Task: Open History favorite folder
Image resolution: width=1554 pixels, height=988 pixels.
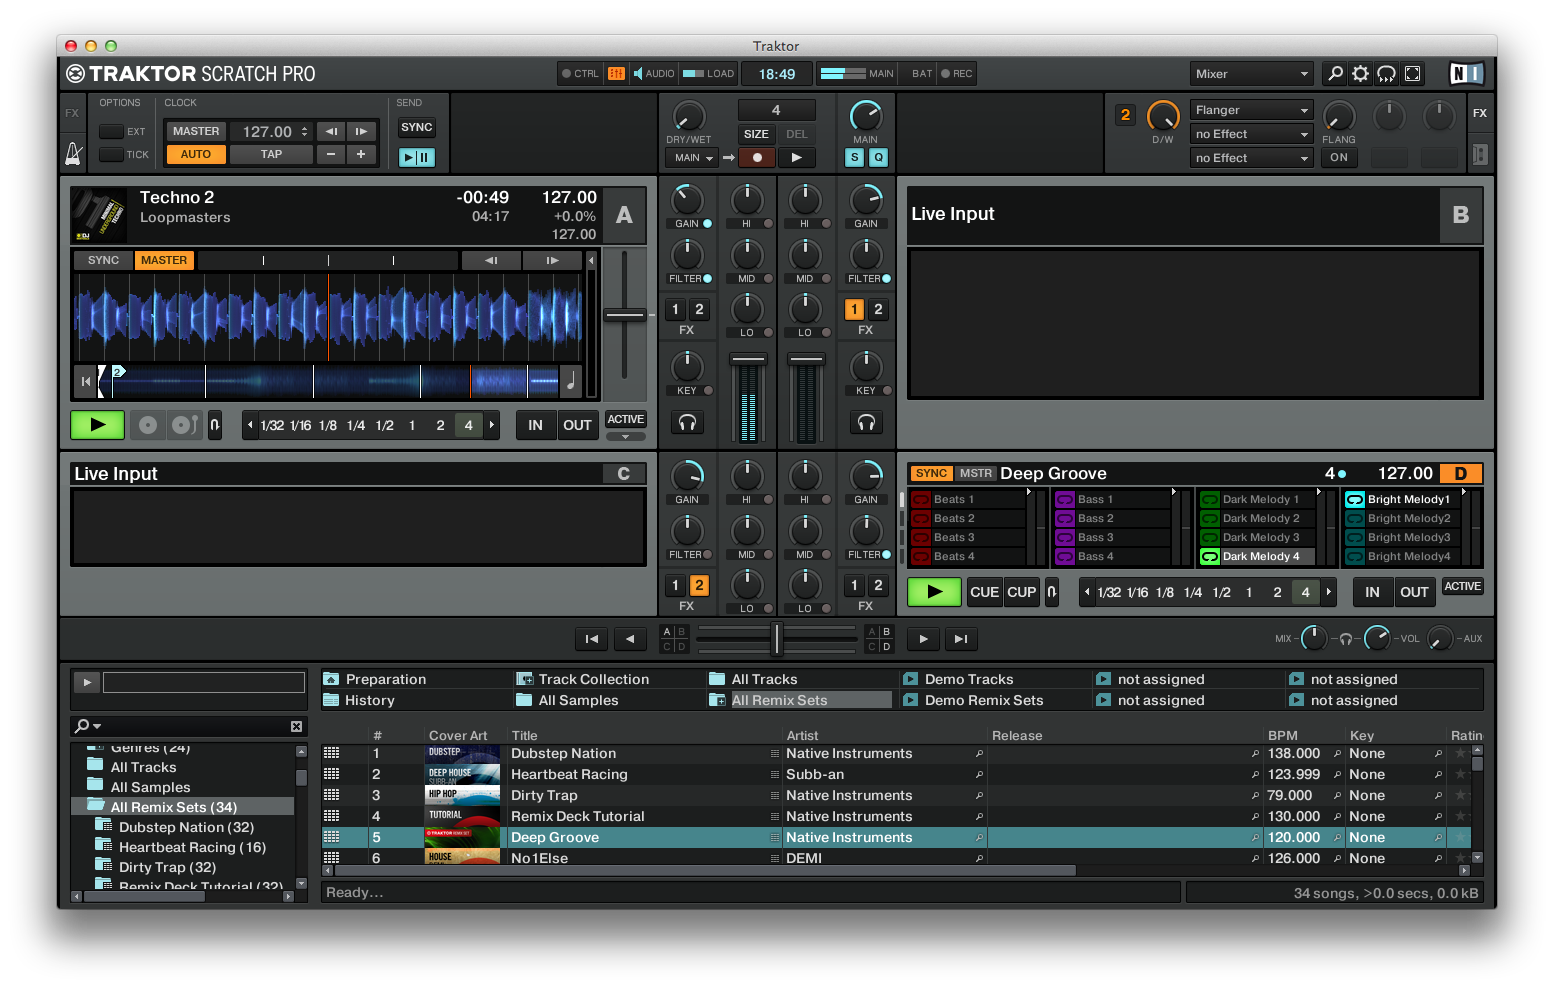Action: (x=370, y=700)
